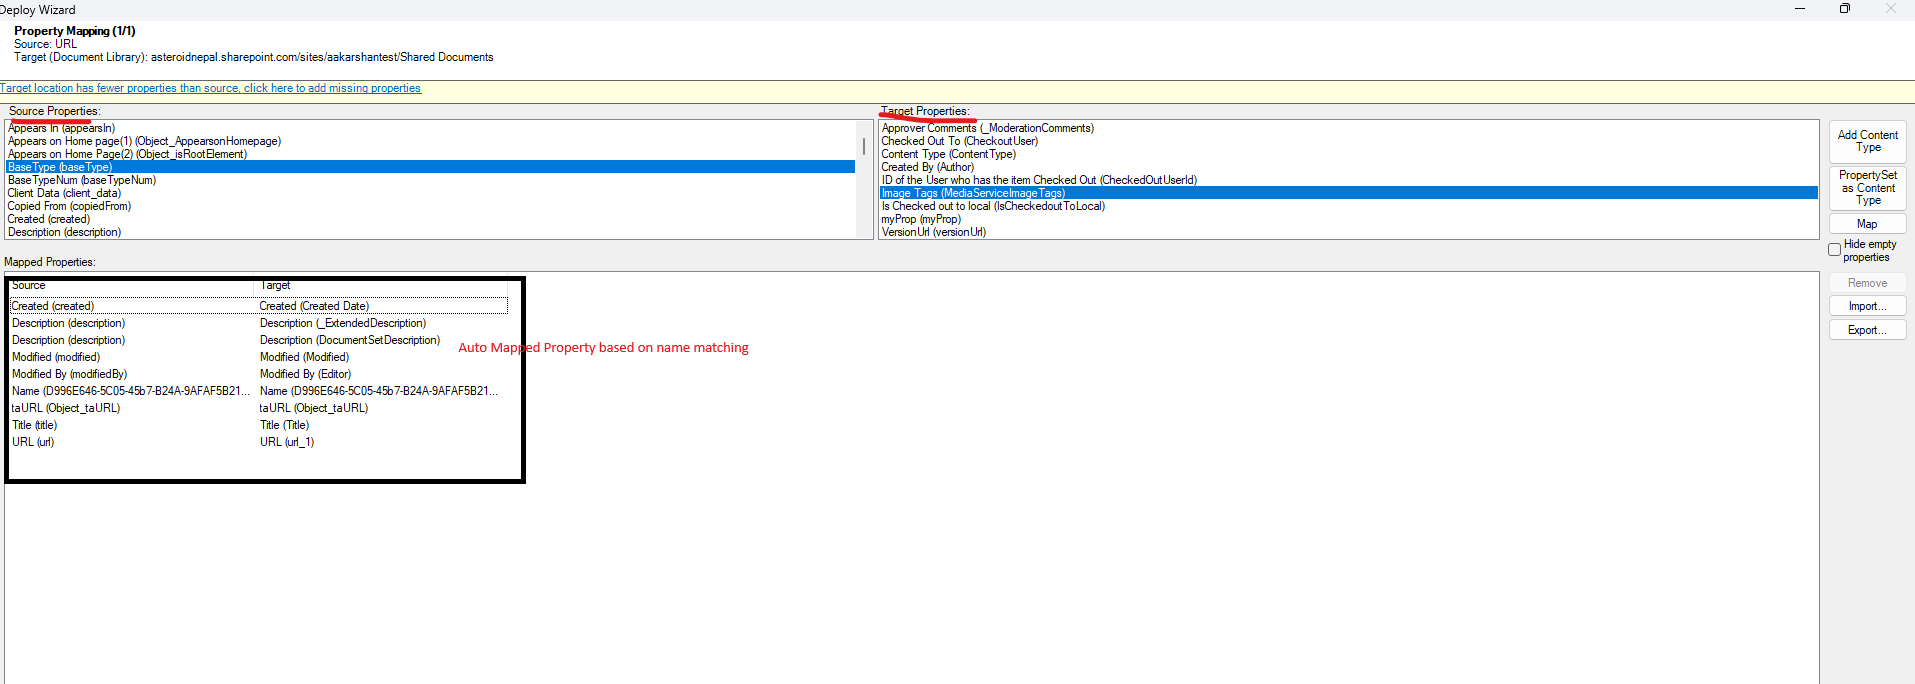Click the Remove button
This screenshot has width=1915, height=684.
(1867, 283)
